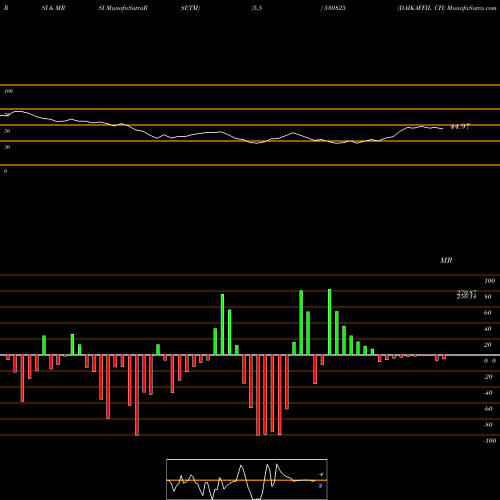Click the RSI value 44.97 label

click(460, 127)
